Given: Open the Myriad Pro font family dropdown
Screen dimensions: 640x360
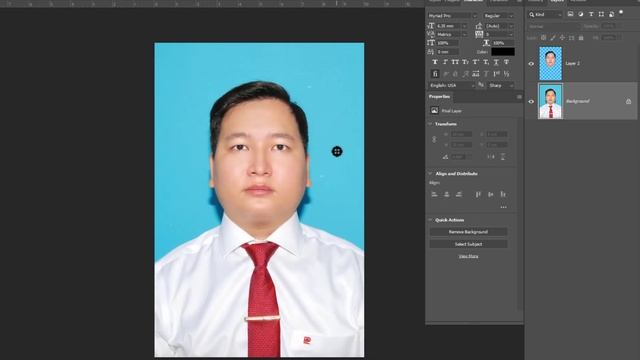Looking at the screenshot, I should 452,16.
